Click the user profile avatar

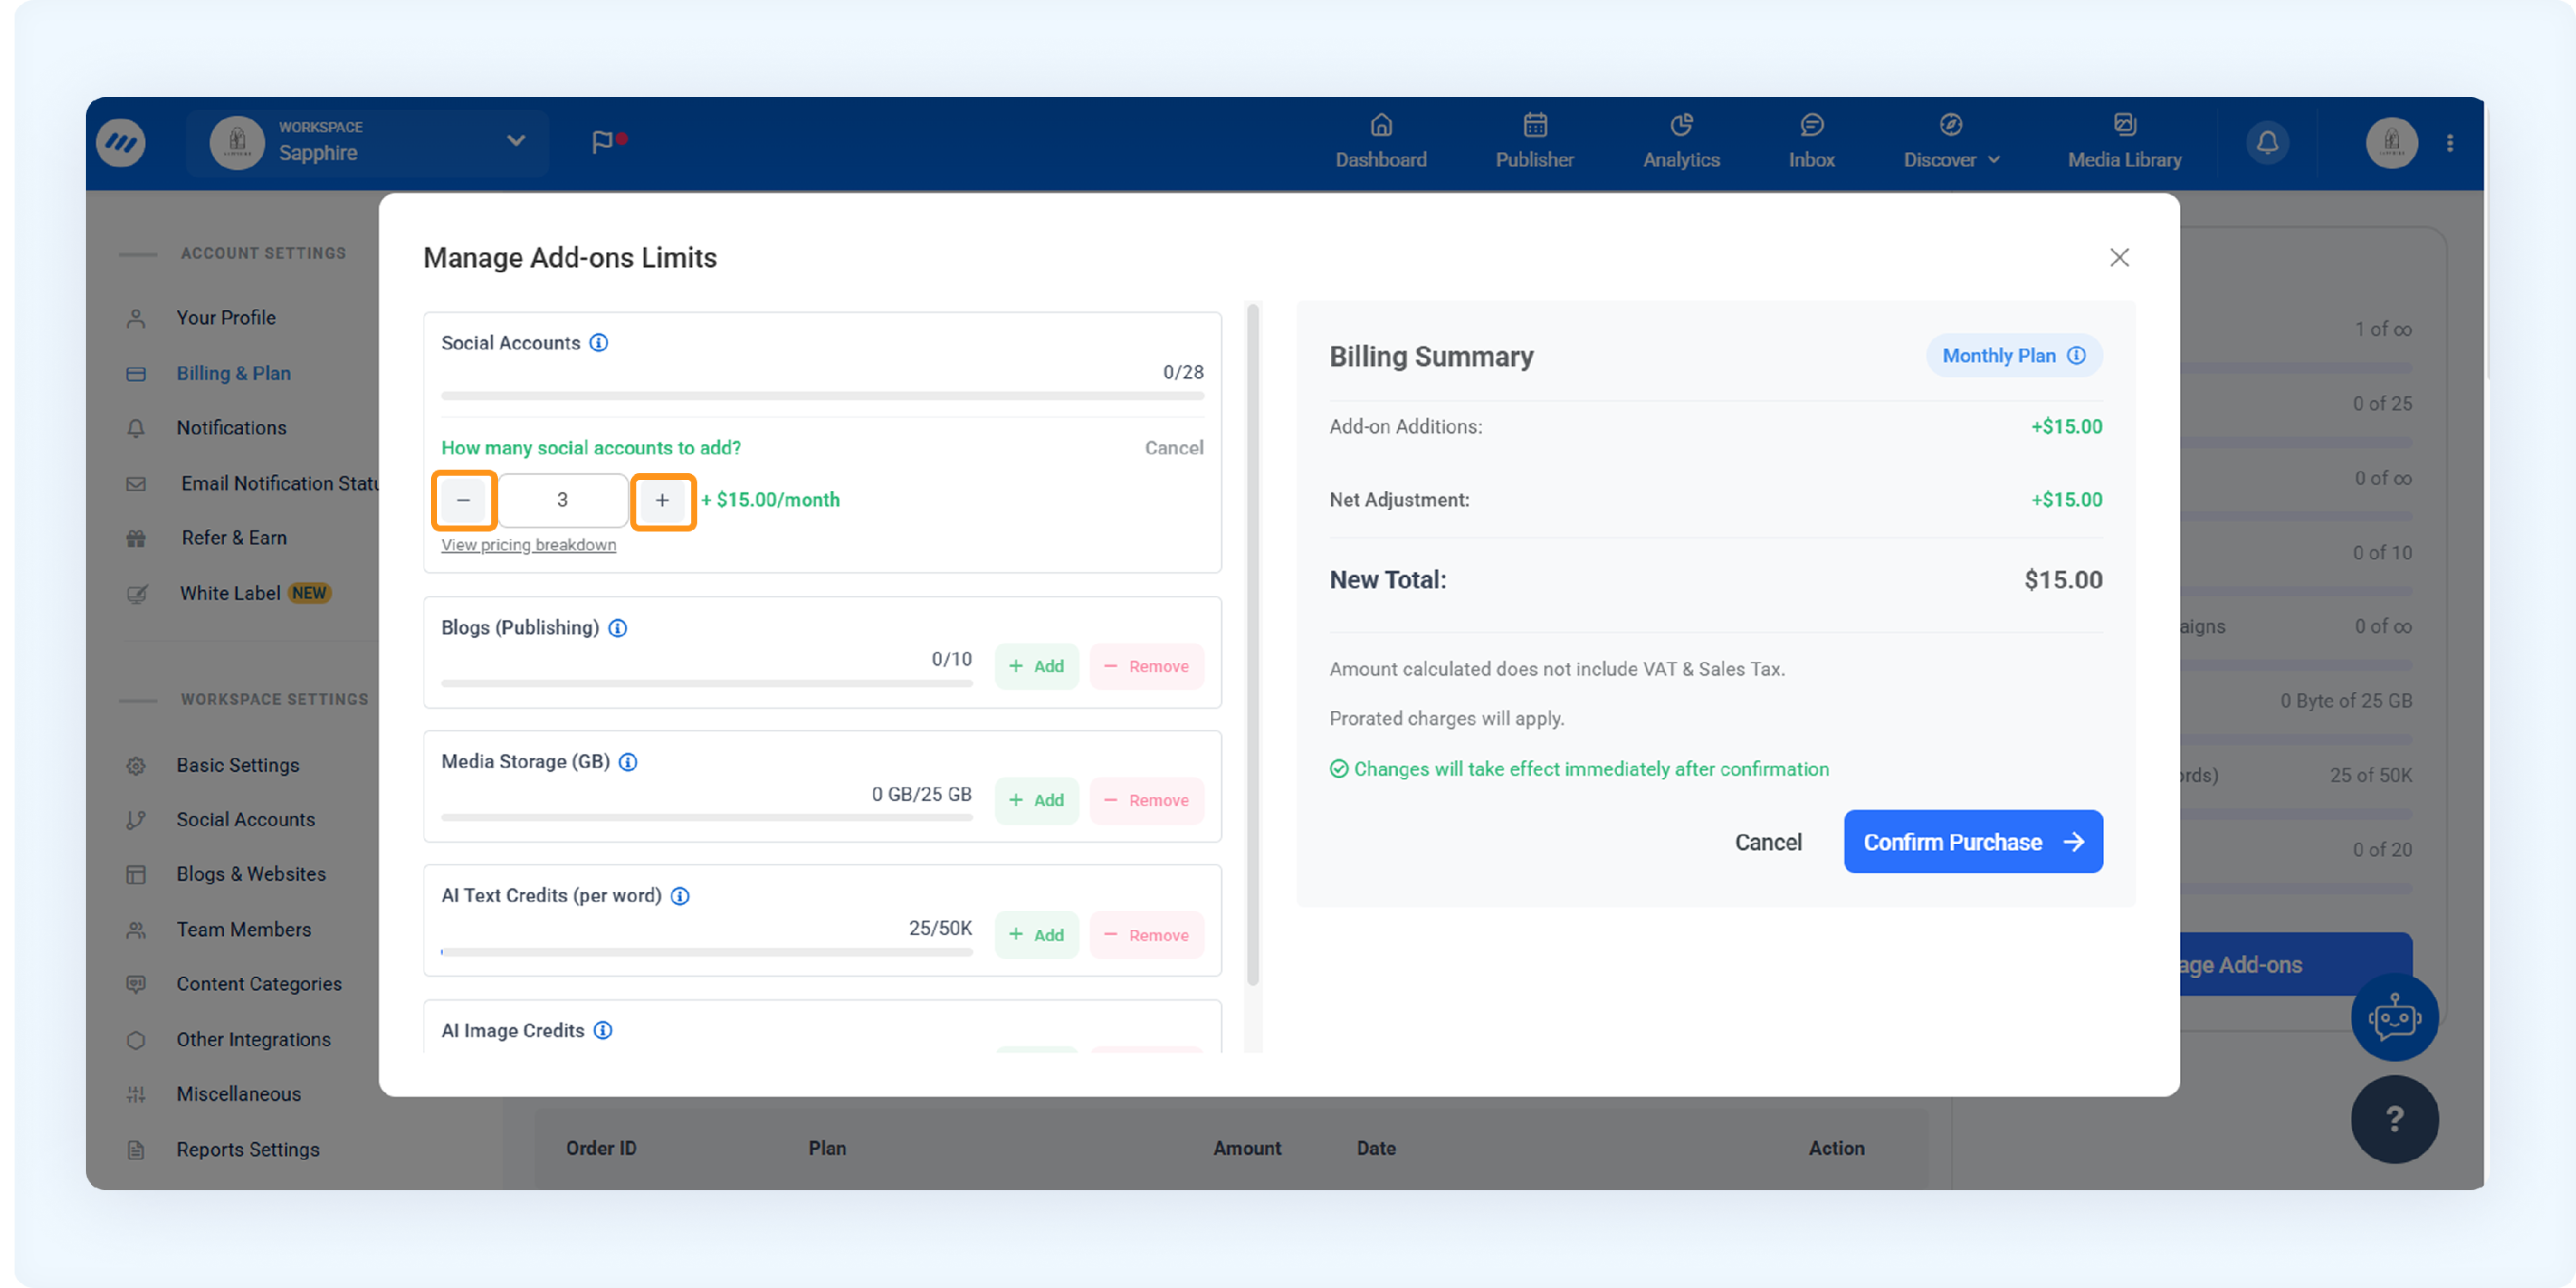click(2391, 143)
